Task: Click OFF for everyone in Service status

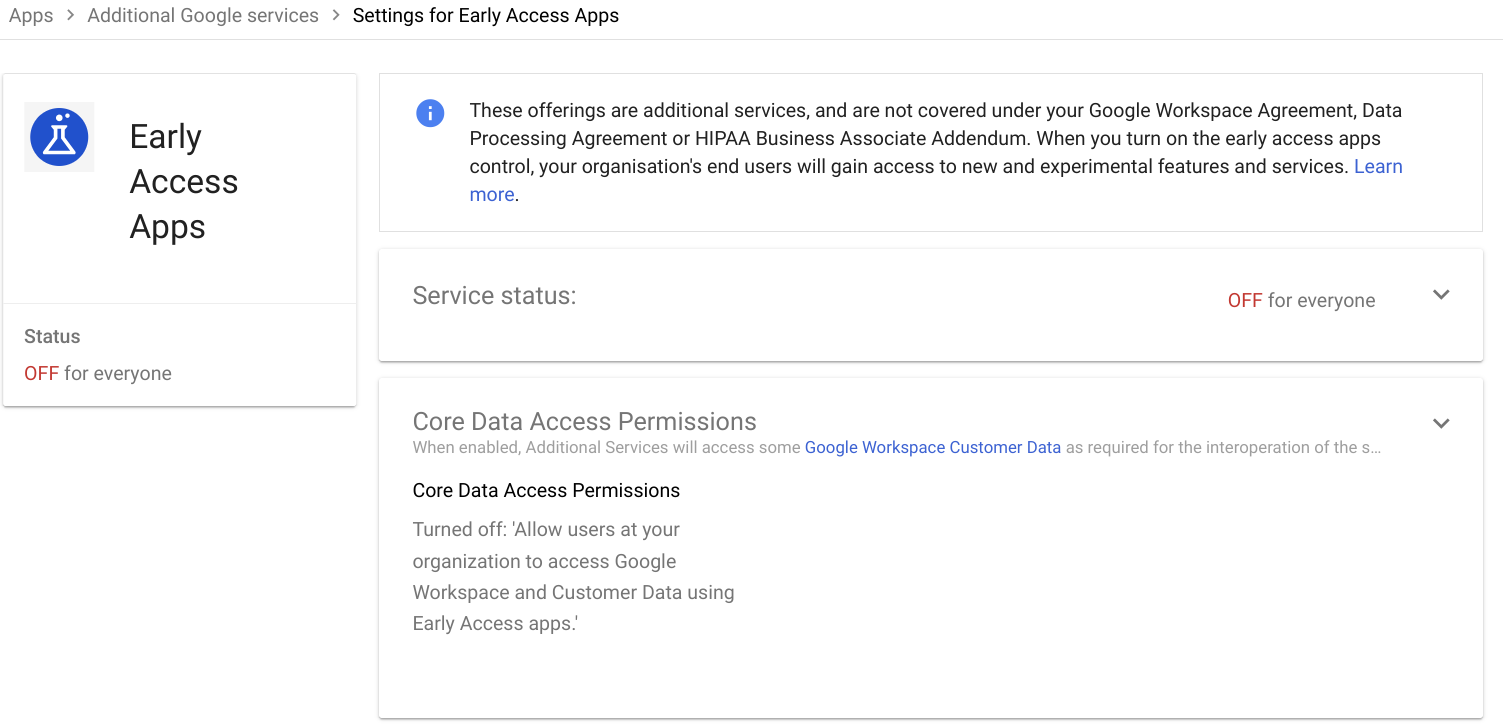Action: click(1301, 300)
